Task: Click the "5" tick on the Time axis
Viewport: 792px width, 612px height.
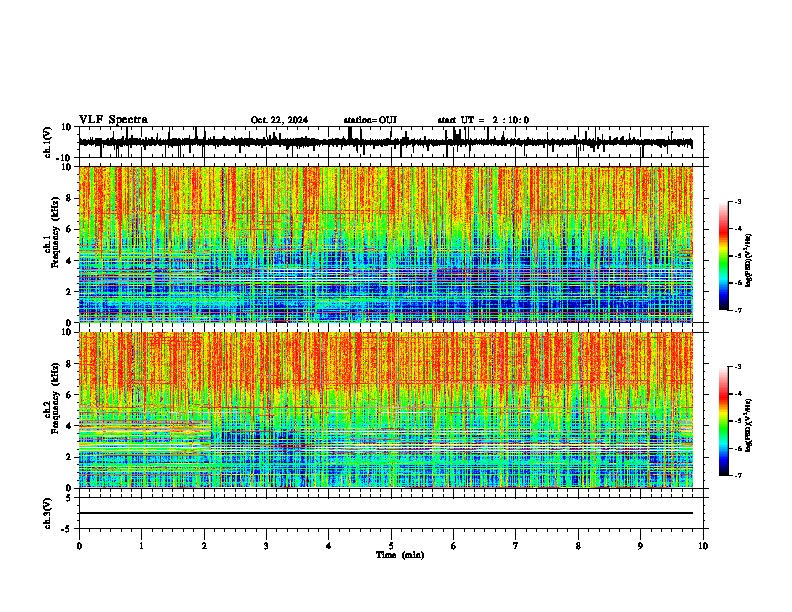Action: [x=391, y=546]
